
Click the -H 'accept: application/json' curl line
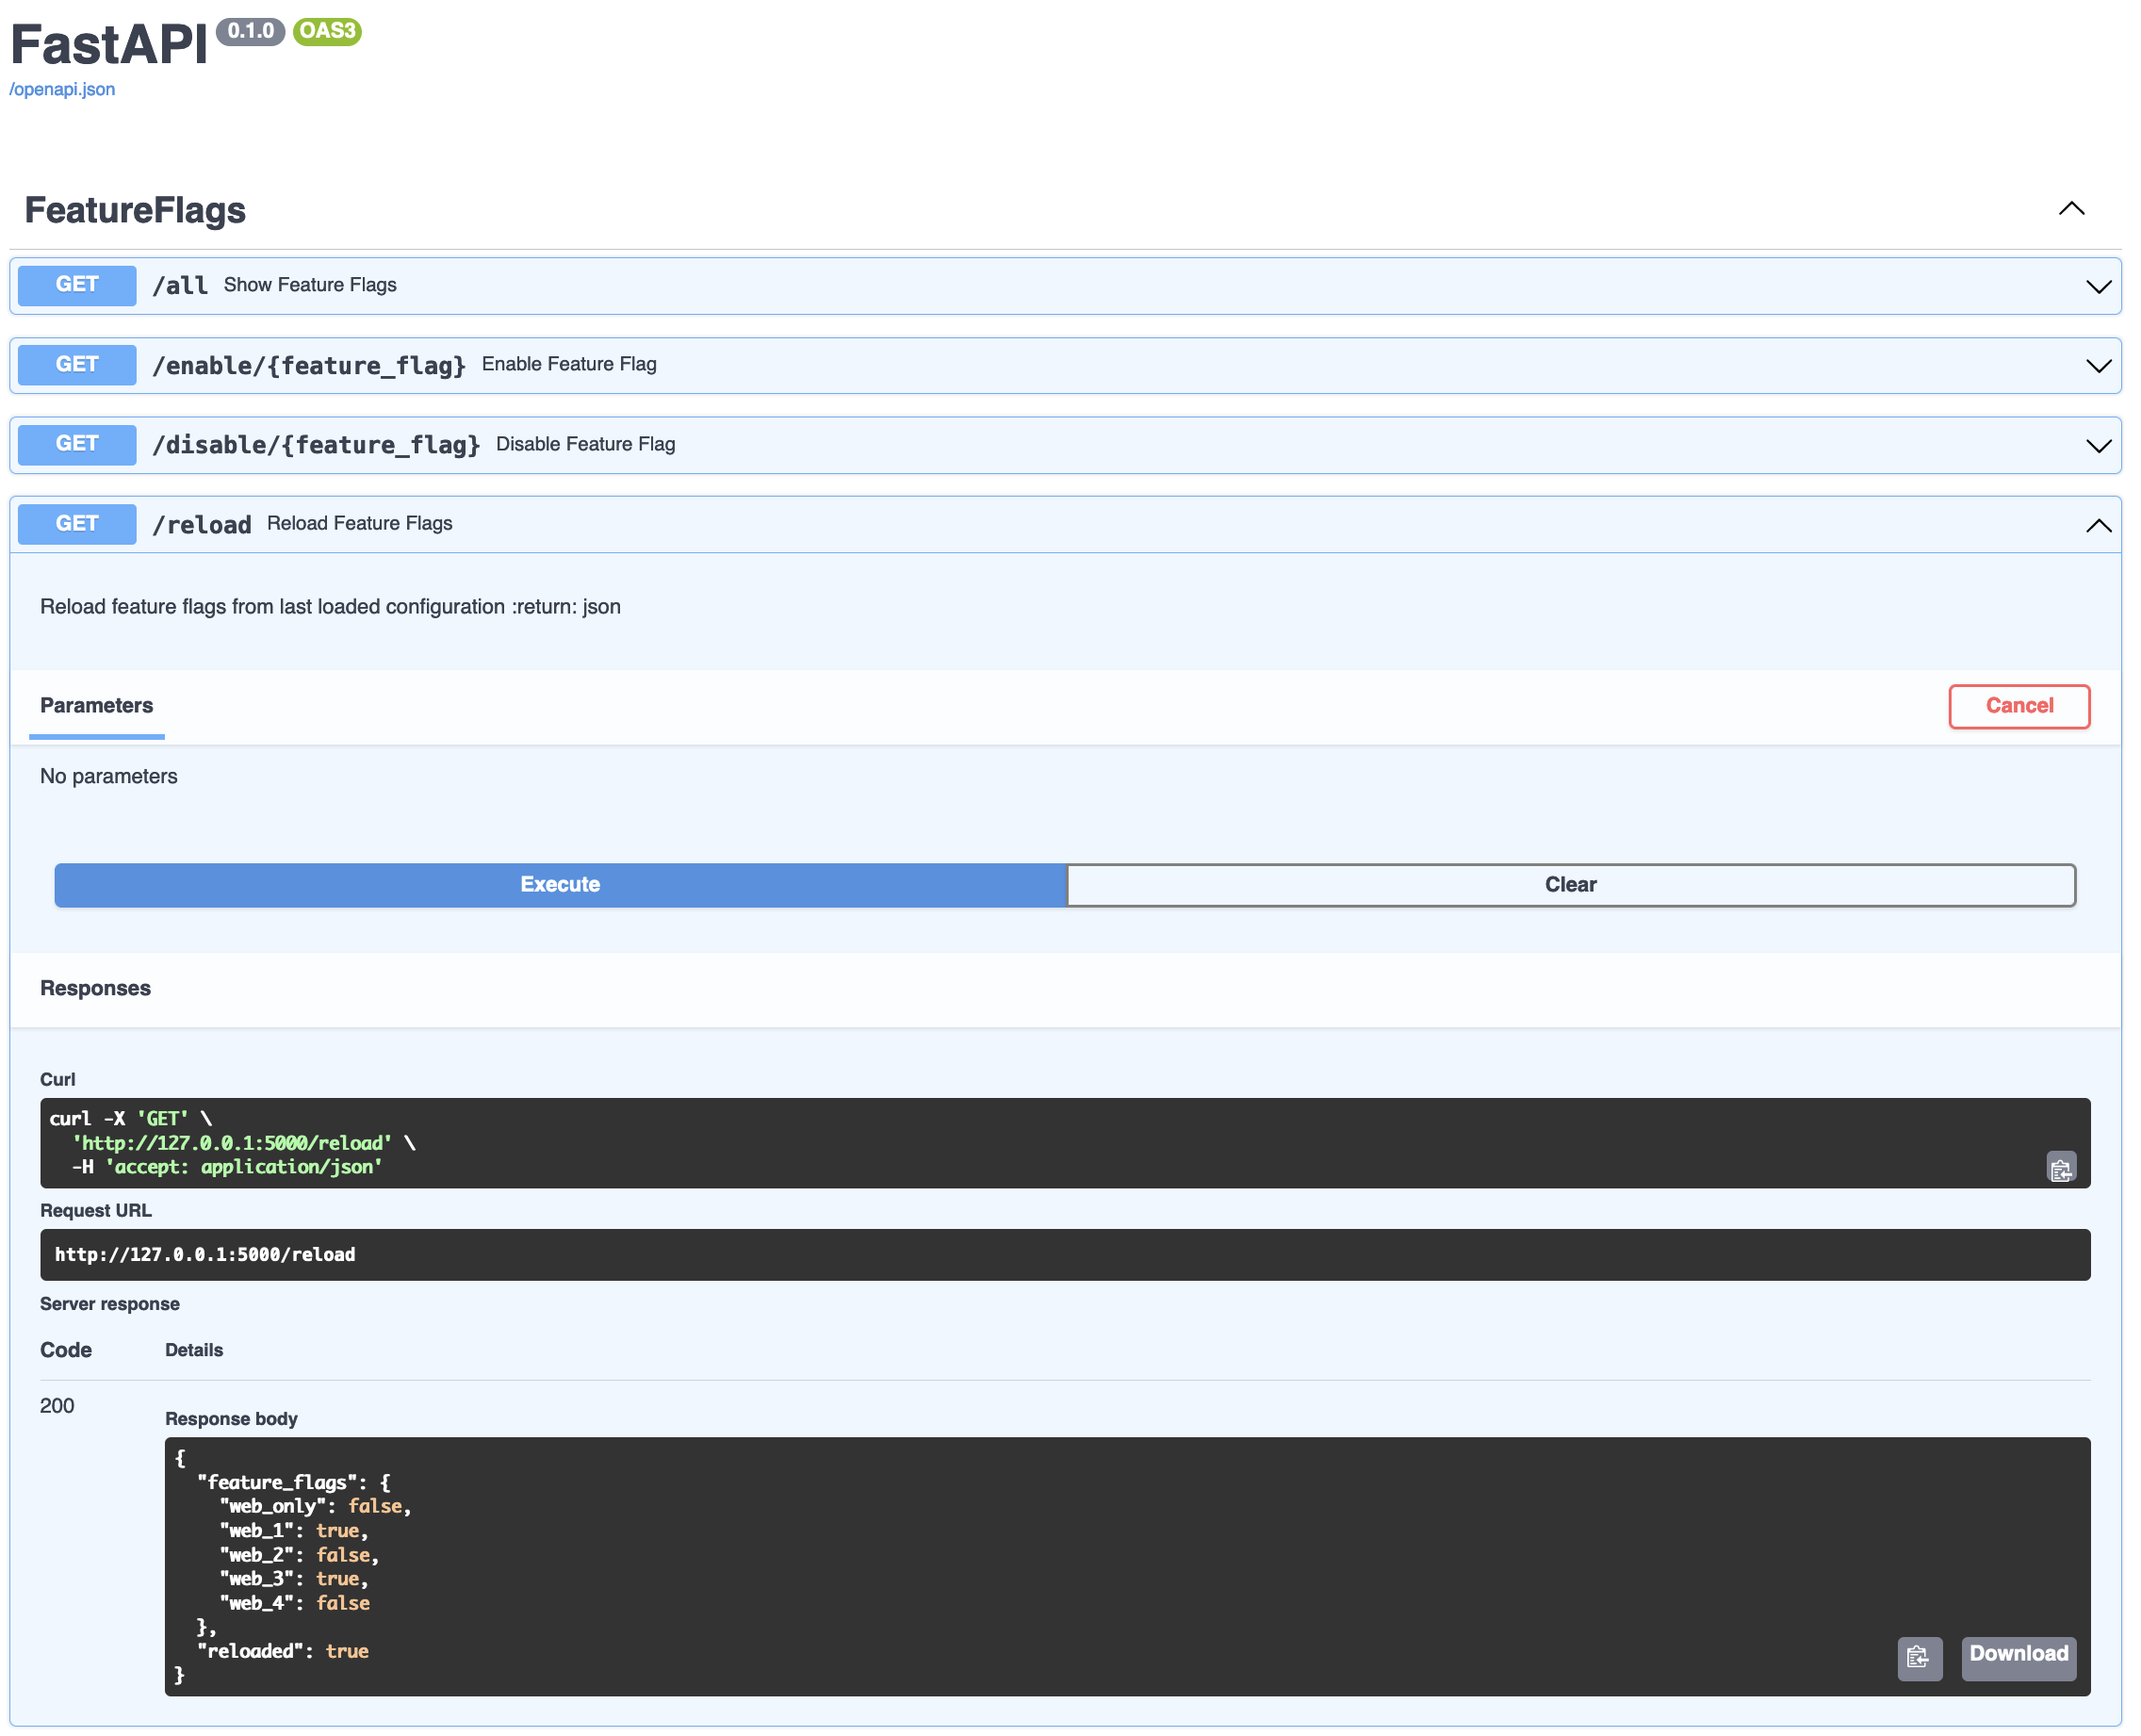tap(227, 1167)
